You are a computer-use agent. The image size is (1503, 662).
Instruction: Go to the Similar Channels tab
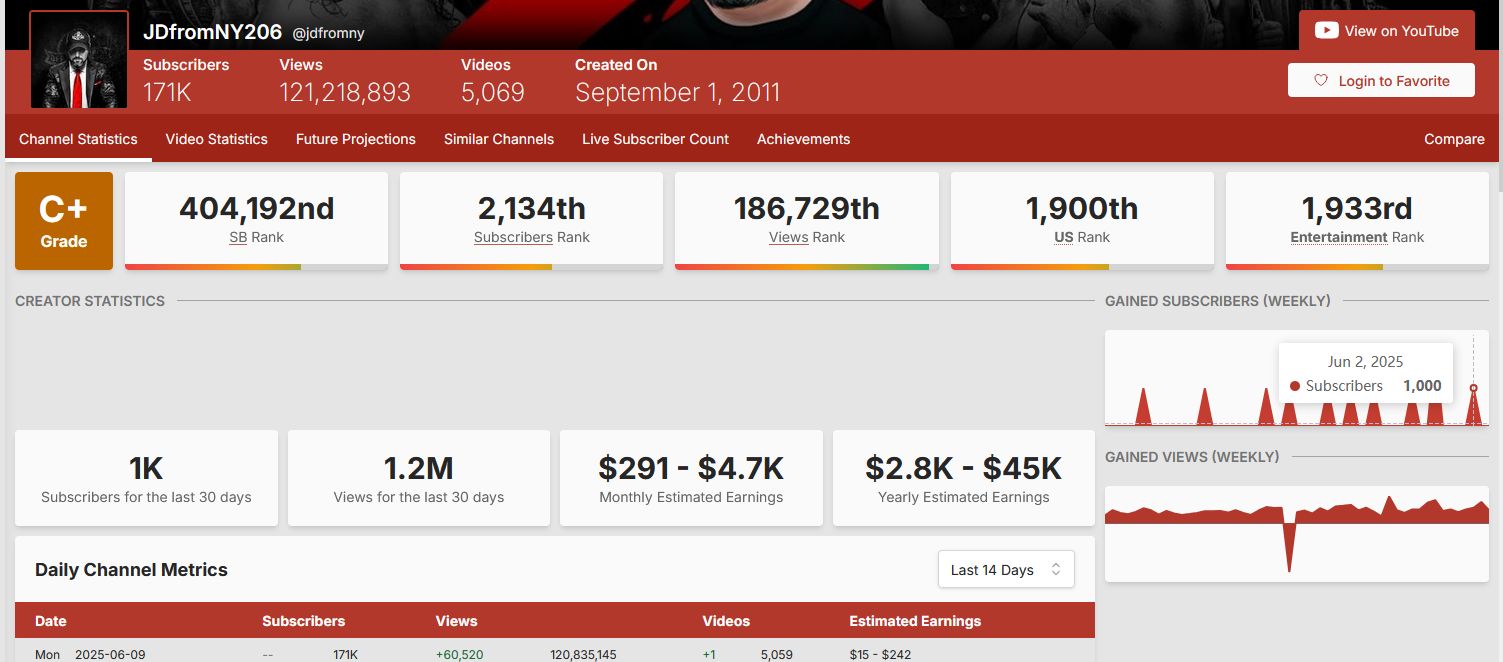[x=498, y=139]
